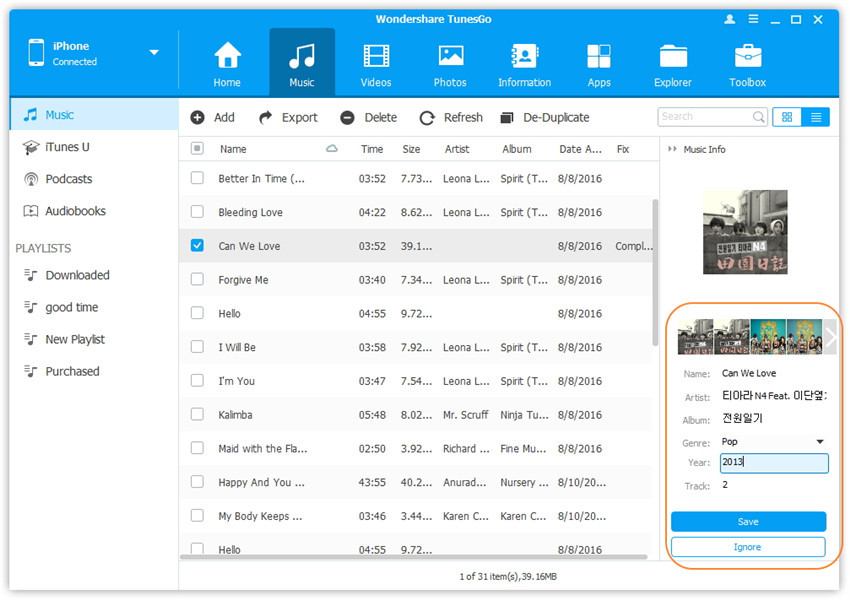Collapse the Music Info panel arrow

[671, 150]
